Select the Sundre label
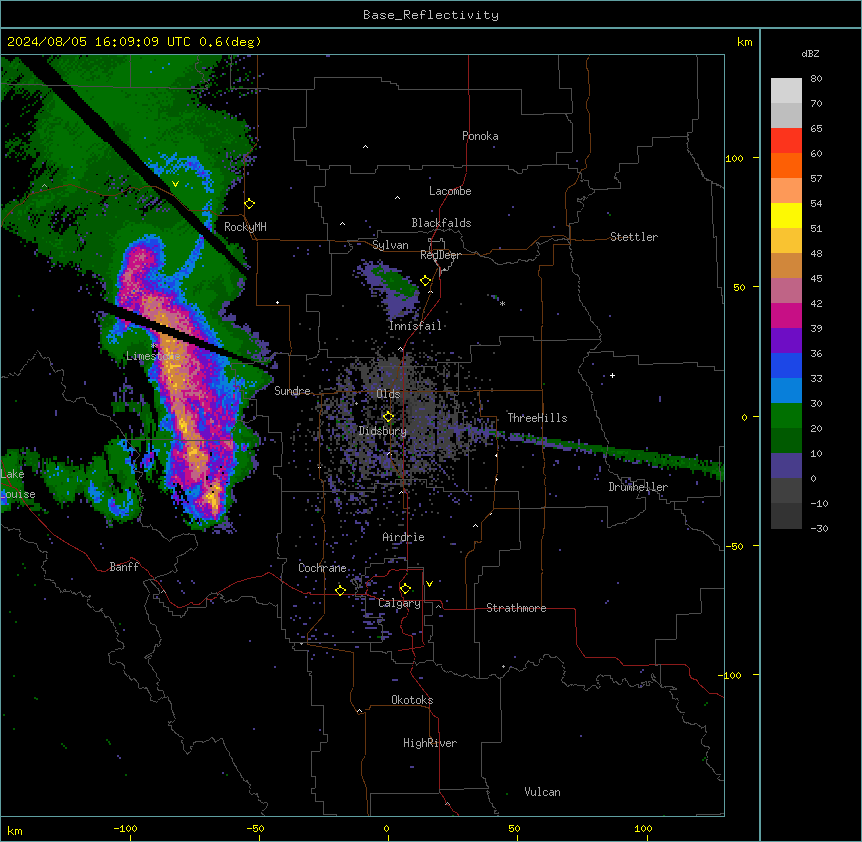This screenshot has width=862, height=842. 292,391
